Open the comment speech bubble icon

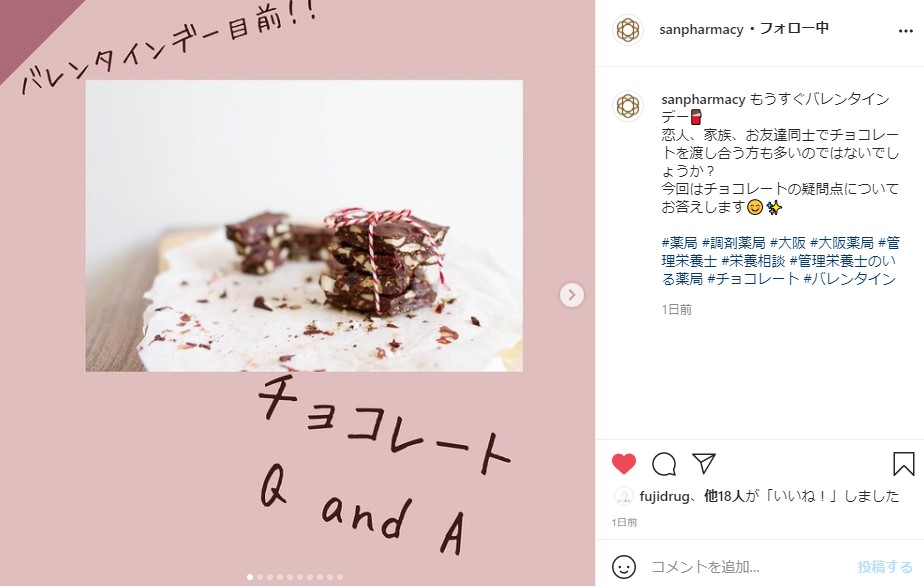pyautogui.click(x=664, y=464)
